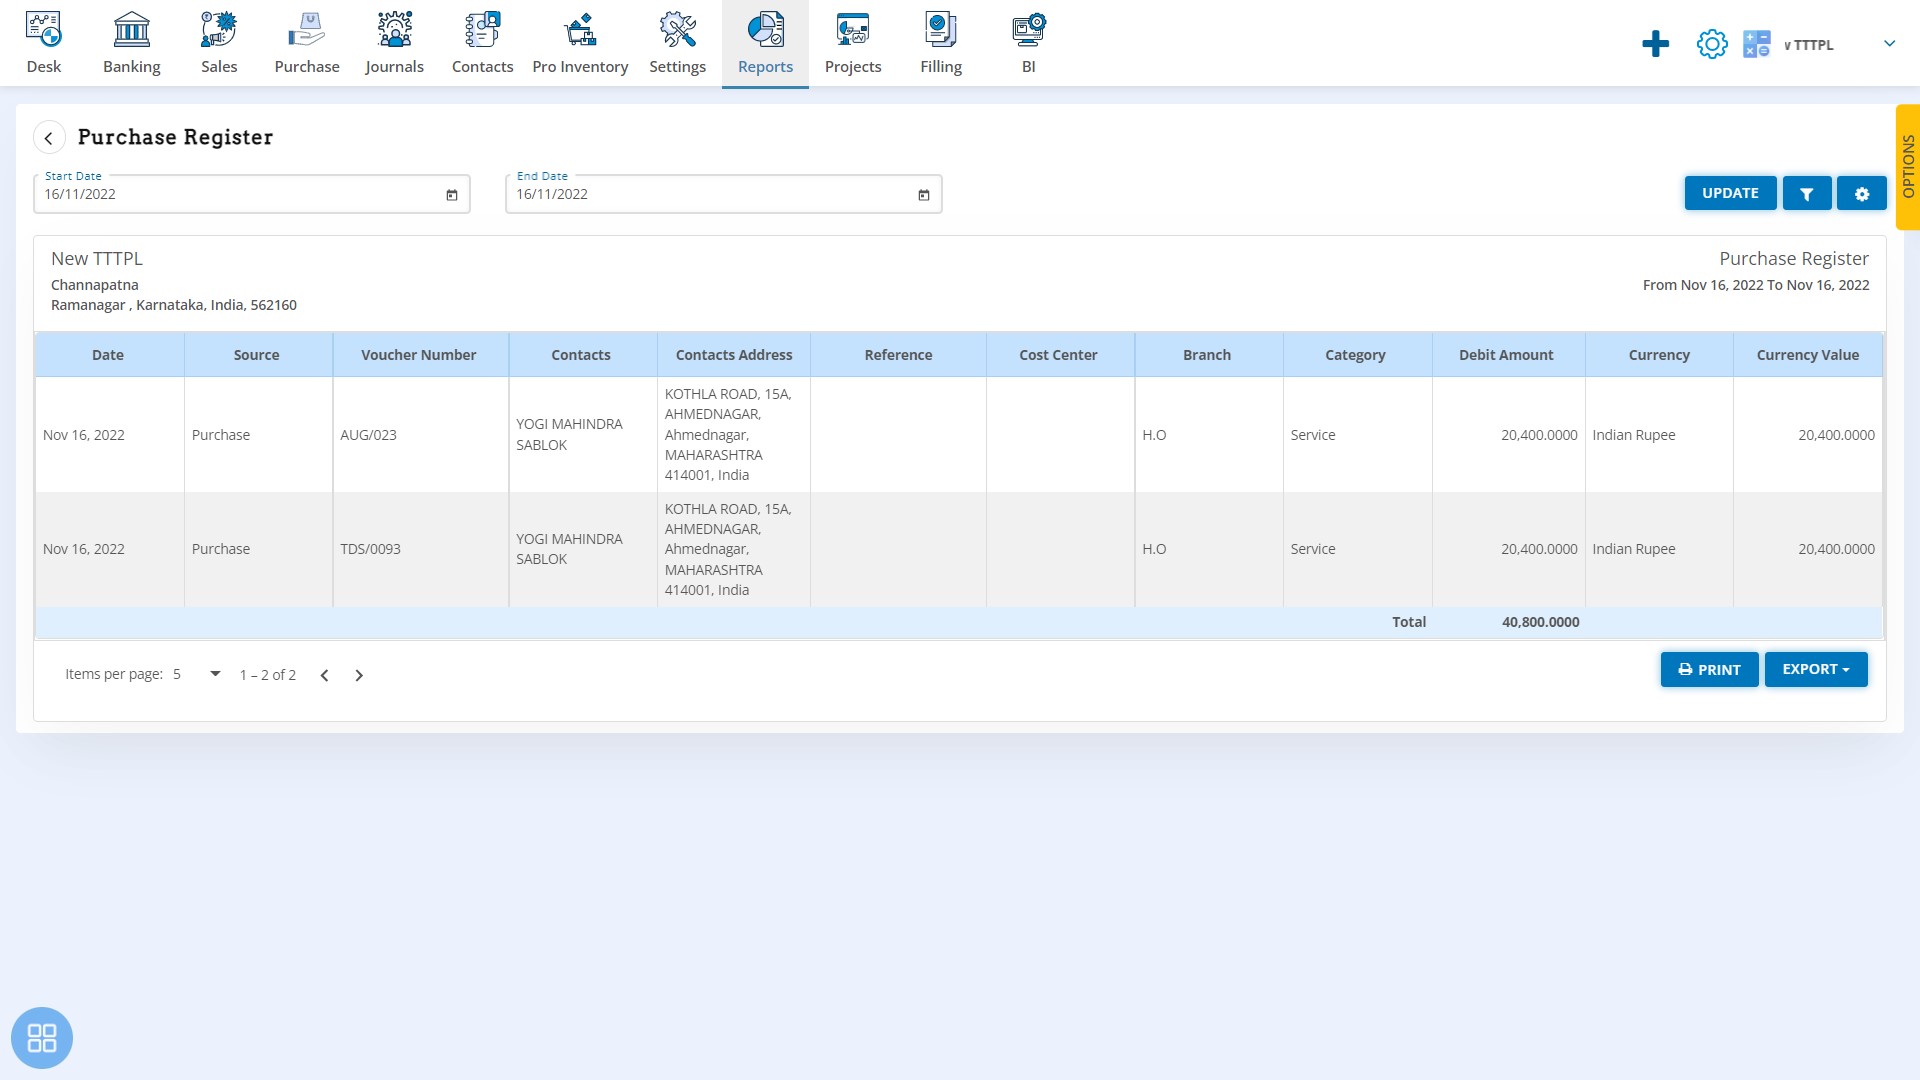The width and height of the screenshot is (1920, 1080).
Task: Click the Reports tab in navigation
Action: click(x=765, y=42)
